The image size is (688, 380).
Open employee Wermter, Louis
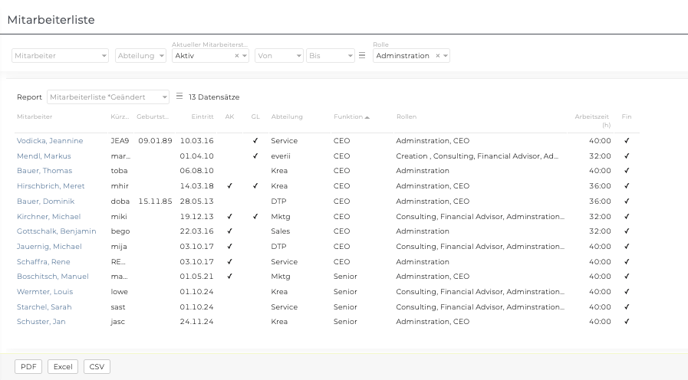[x=45, y=292]
